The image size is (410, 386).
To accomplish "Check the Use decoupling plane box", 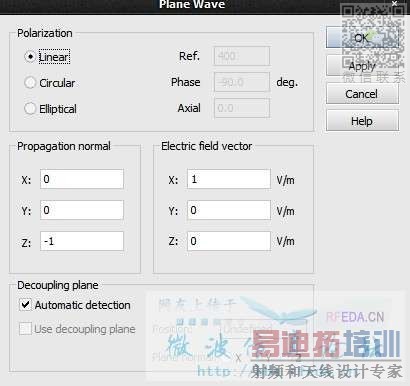I will tap(25, 329).
